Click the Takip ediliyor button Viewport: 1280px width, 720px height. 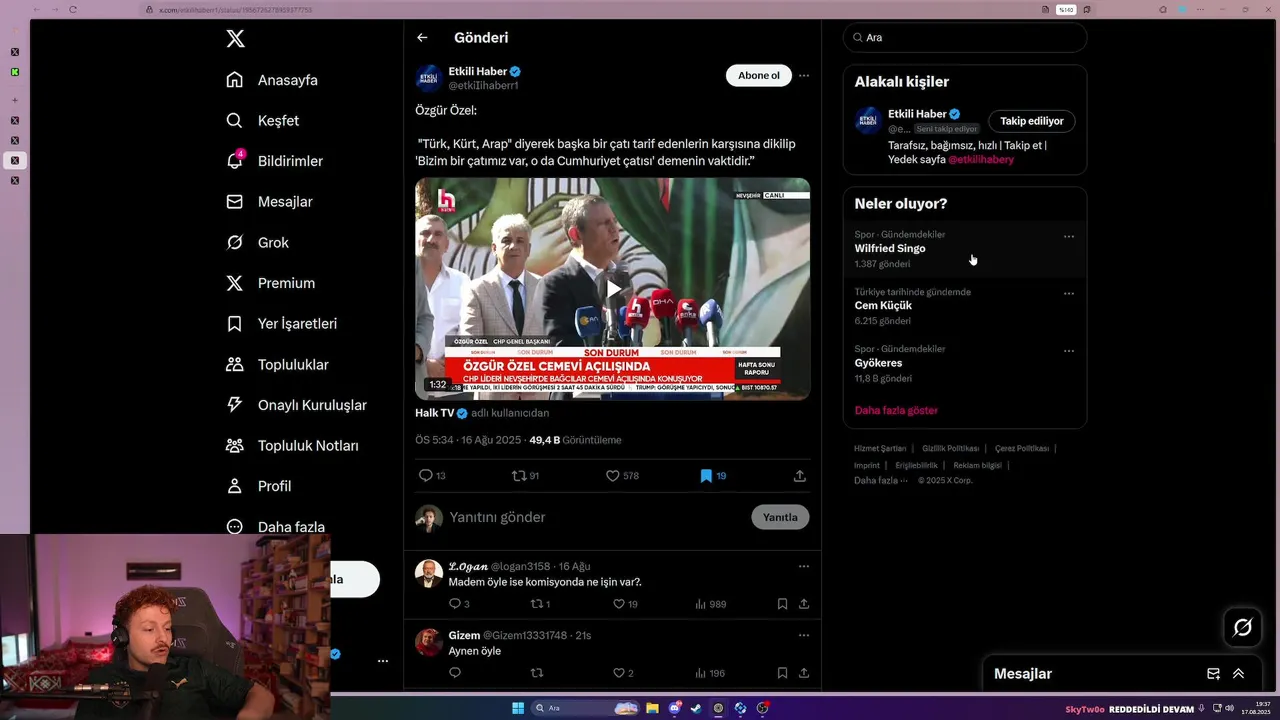point(1031,121)
